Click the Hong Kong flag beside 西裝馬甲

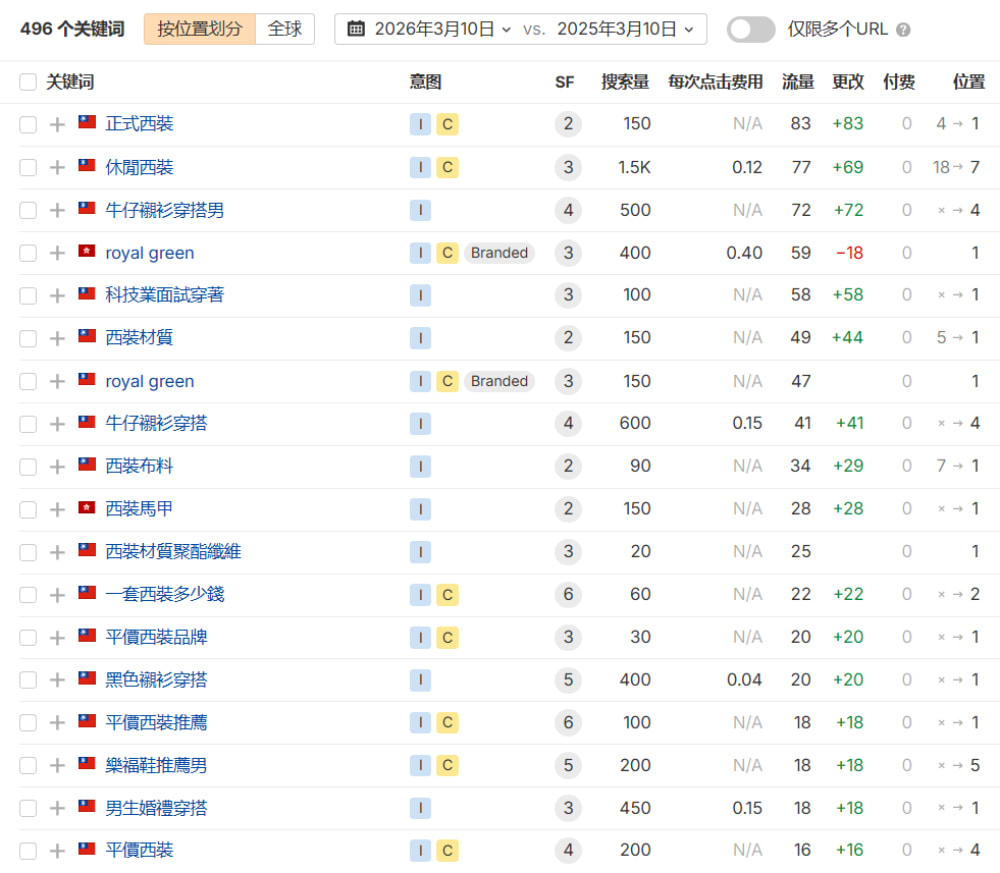(87, 508)
